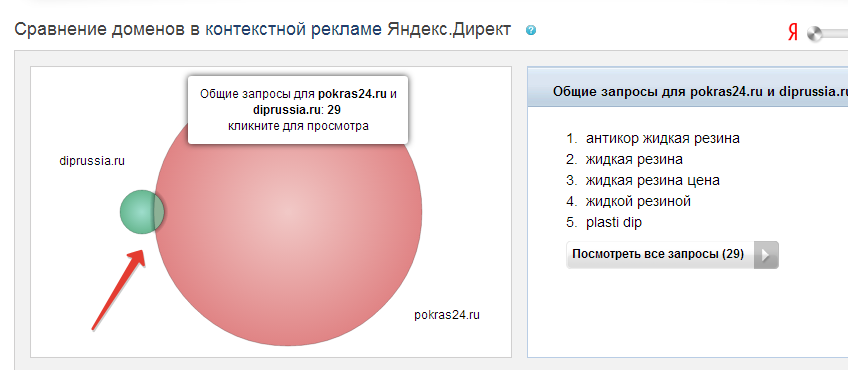Click the tooltip showing 29 common queries

(298, 110)
